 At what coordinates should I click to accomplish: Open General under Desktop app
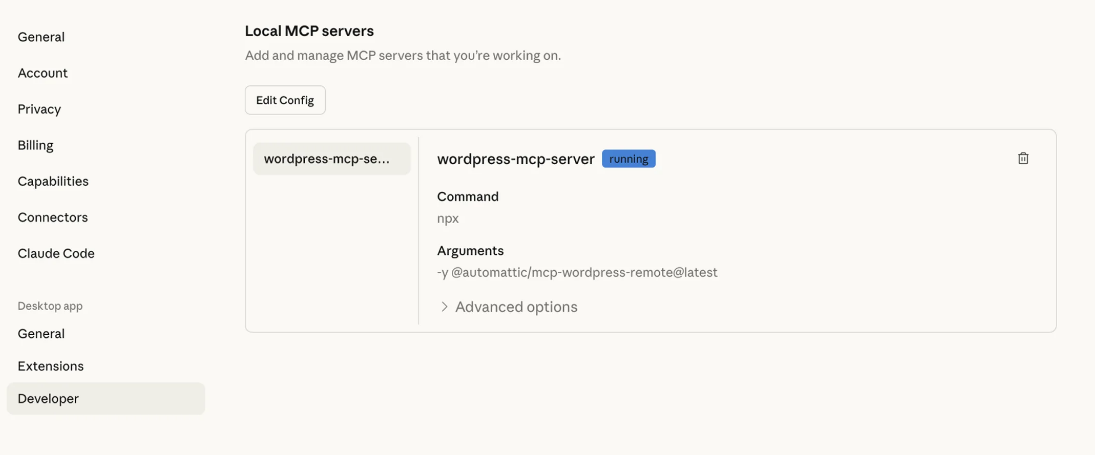coord(41,334)
